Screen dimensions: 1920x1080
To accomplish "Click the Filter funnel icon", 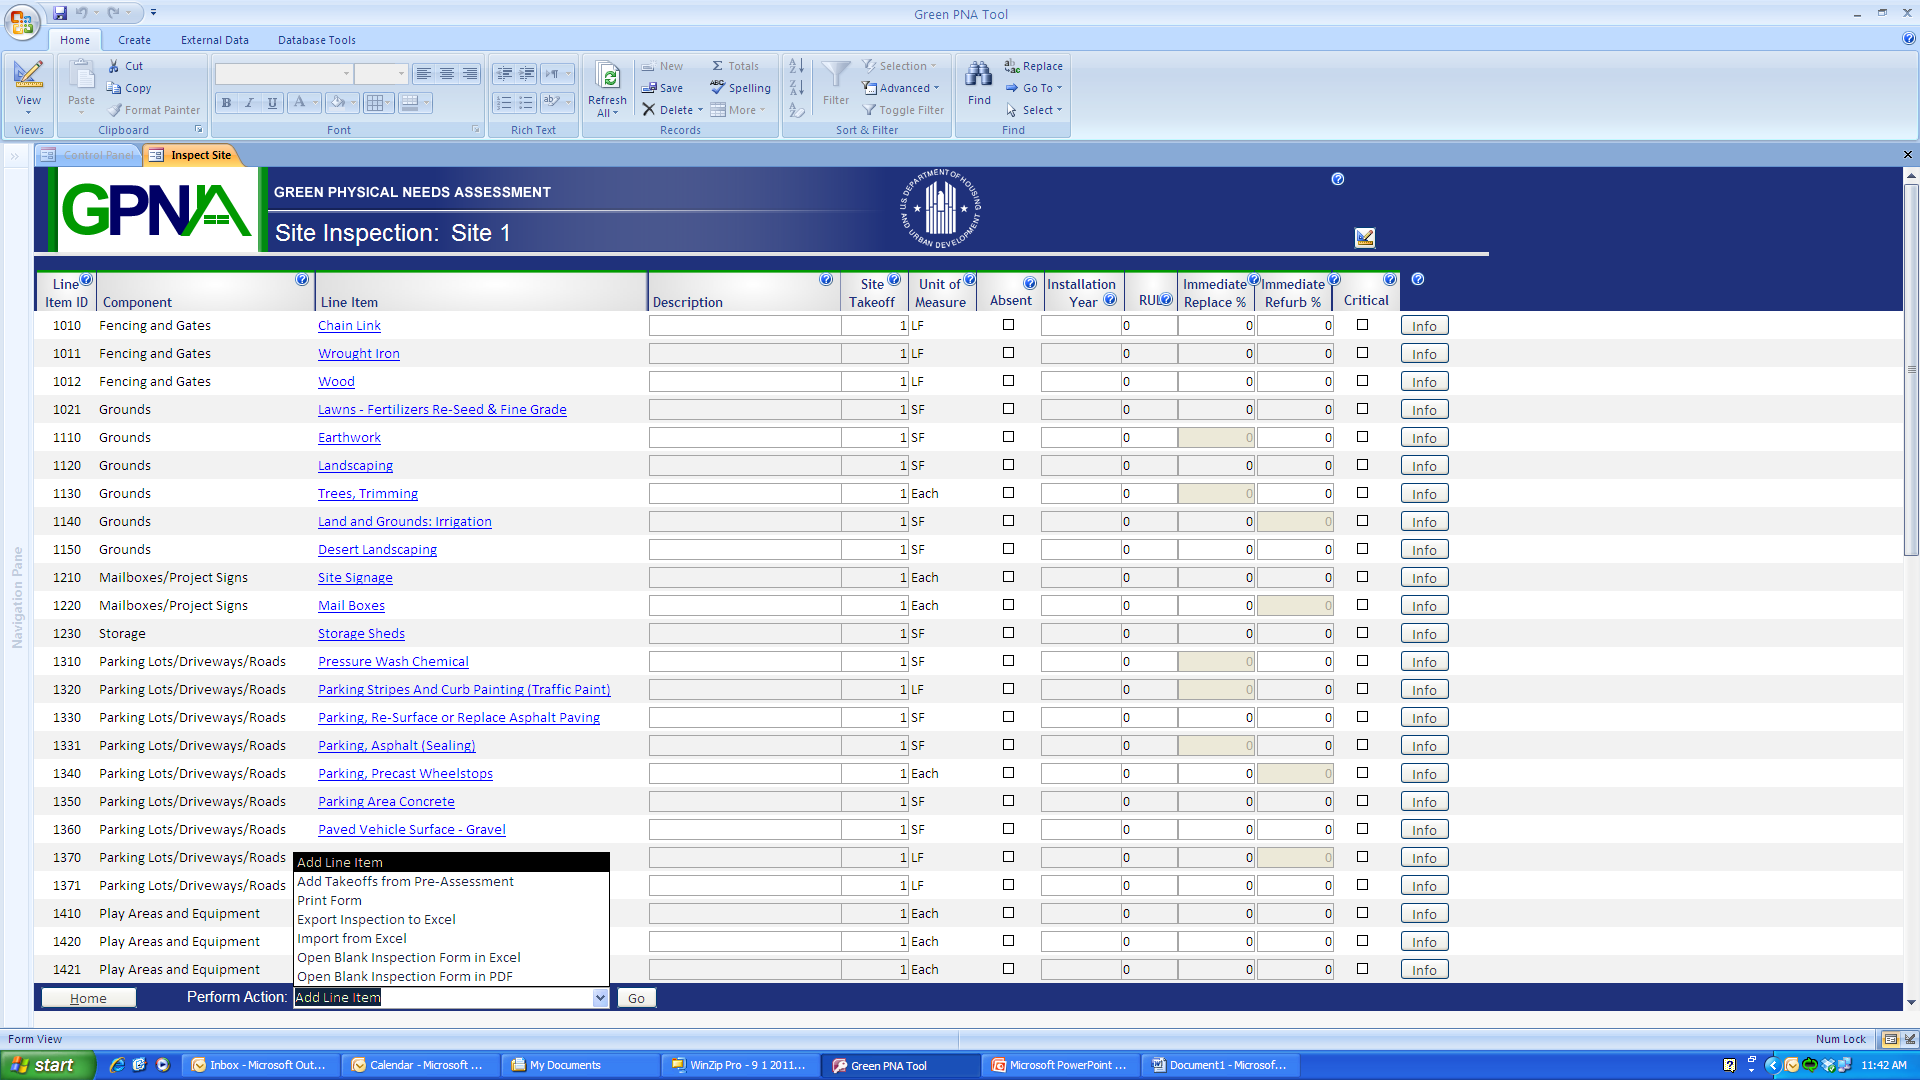I will tap(835, 75).
